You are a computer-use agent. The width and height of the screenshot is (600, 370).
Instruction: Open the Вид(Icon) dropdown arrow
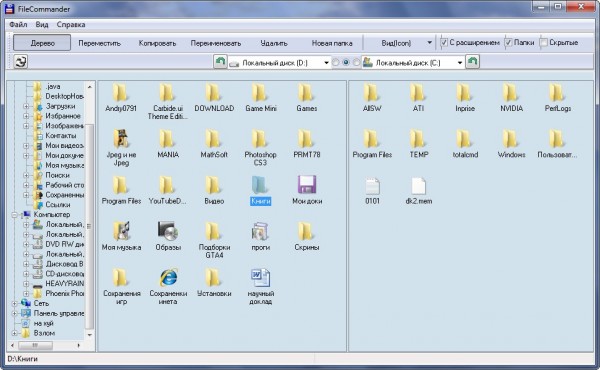click(x=429, y=43)
